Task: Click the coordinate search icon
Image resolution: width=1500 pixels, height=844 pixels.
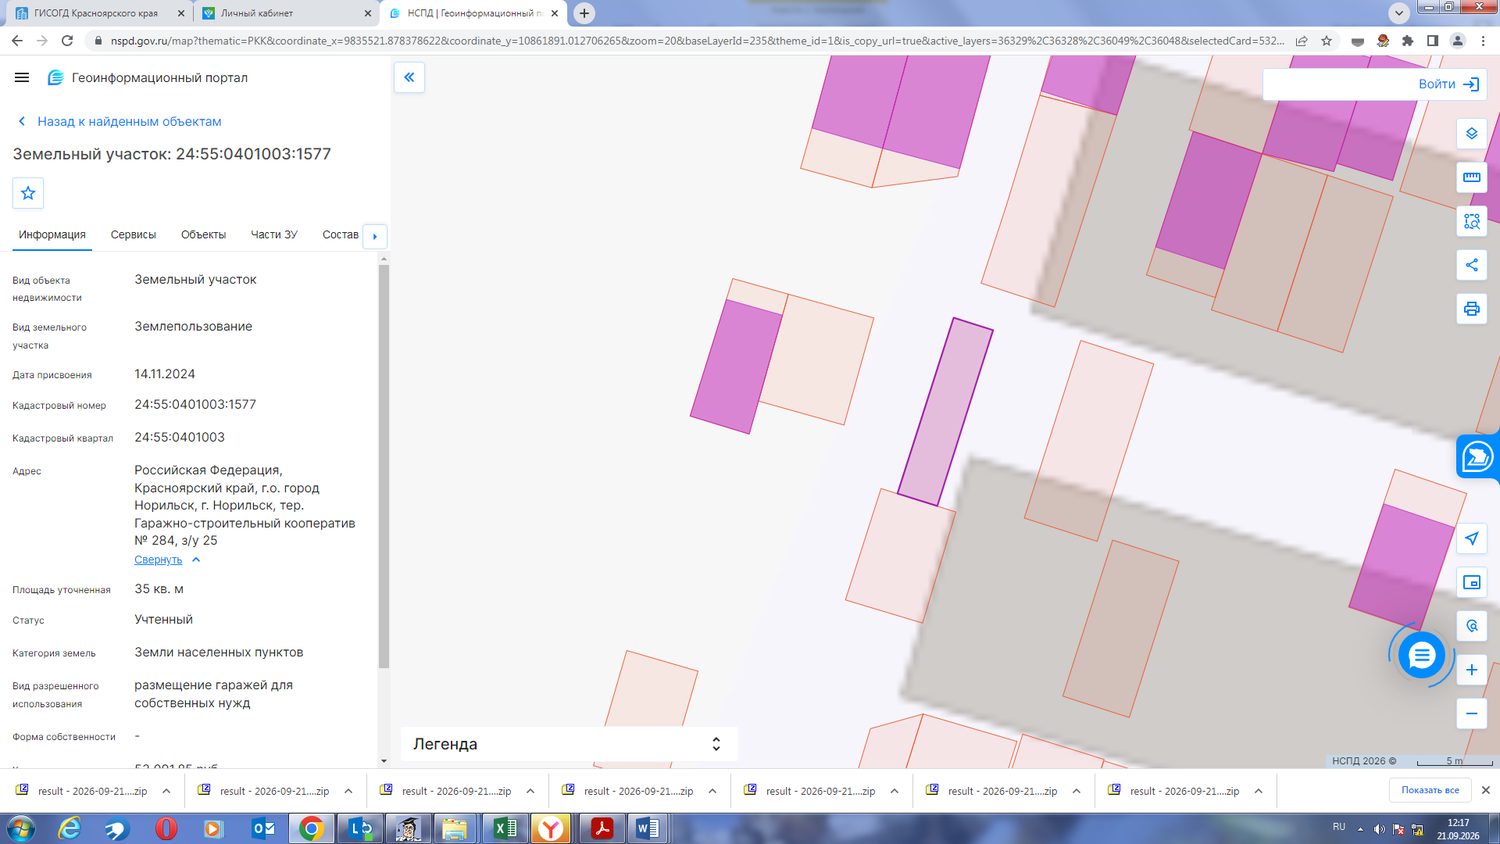Action: (x=1471, y=626)
